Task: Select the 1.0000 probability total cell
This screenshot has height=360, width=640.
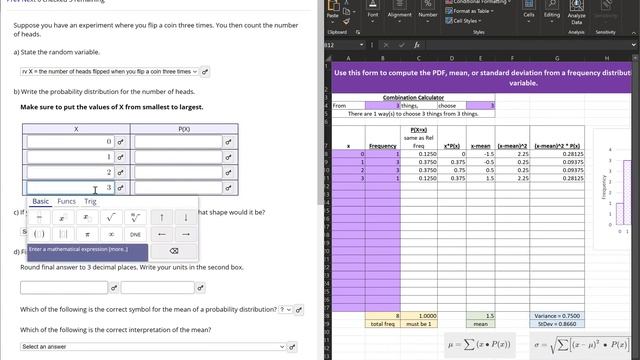Action: [x=419, y=316]
